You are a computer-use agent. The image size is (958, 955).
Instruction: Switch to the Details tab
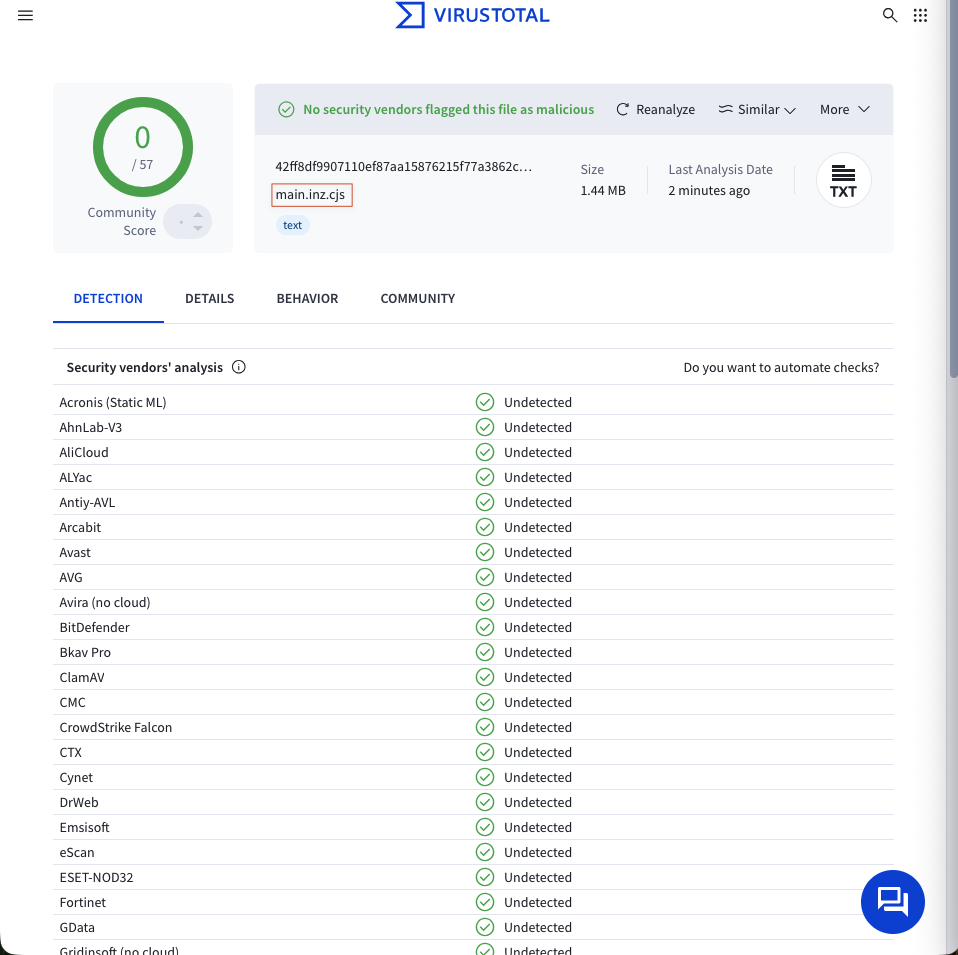click(210, 299)
